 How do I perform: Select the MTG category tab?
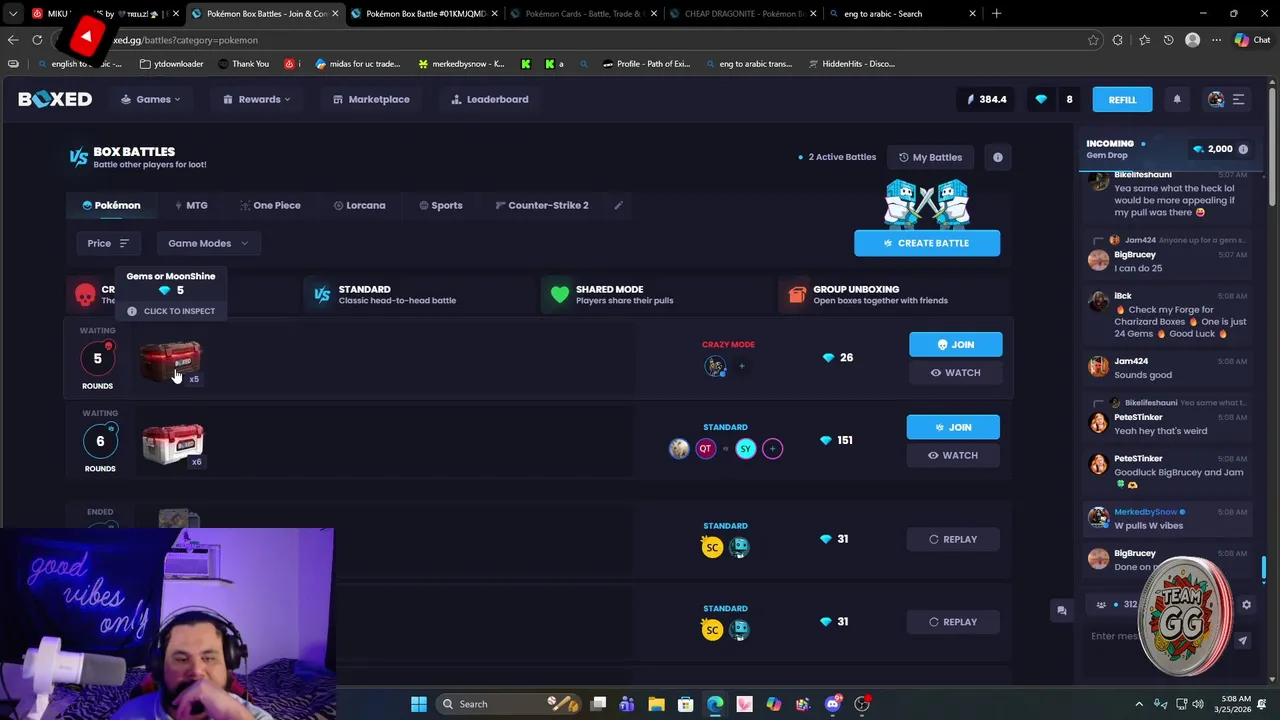tap(191, 205)
